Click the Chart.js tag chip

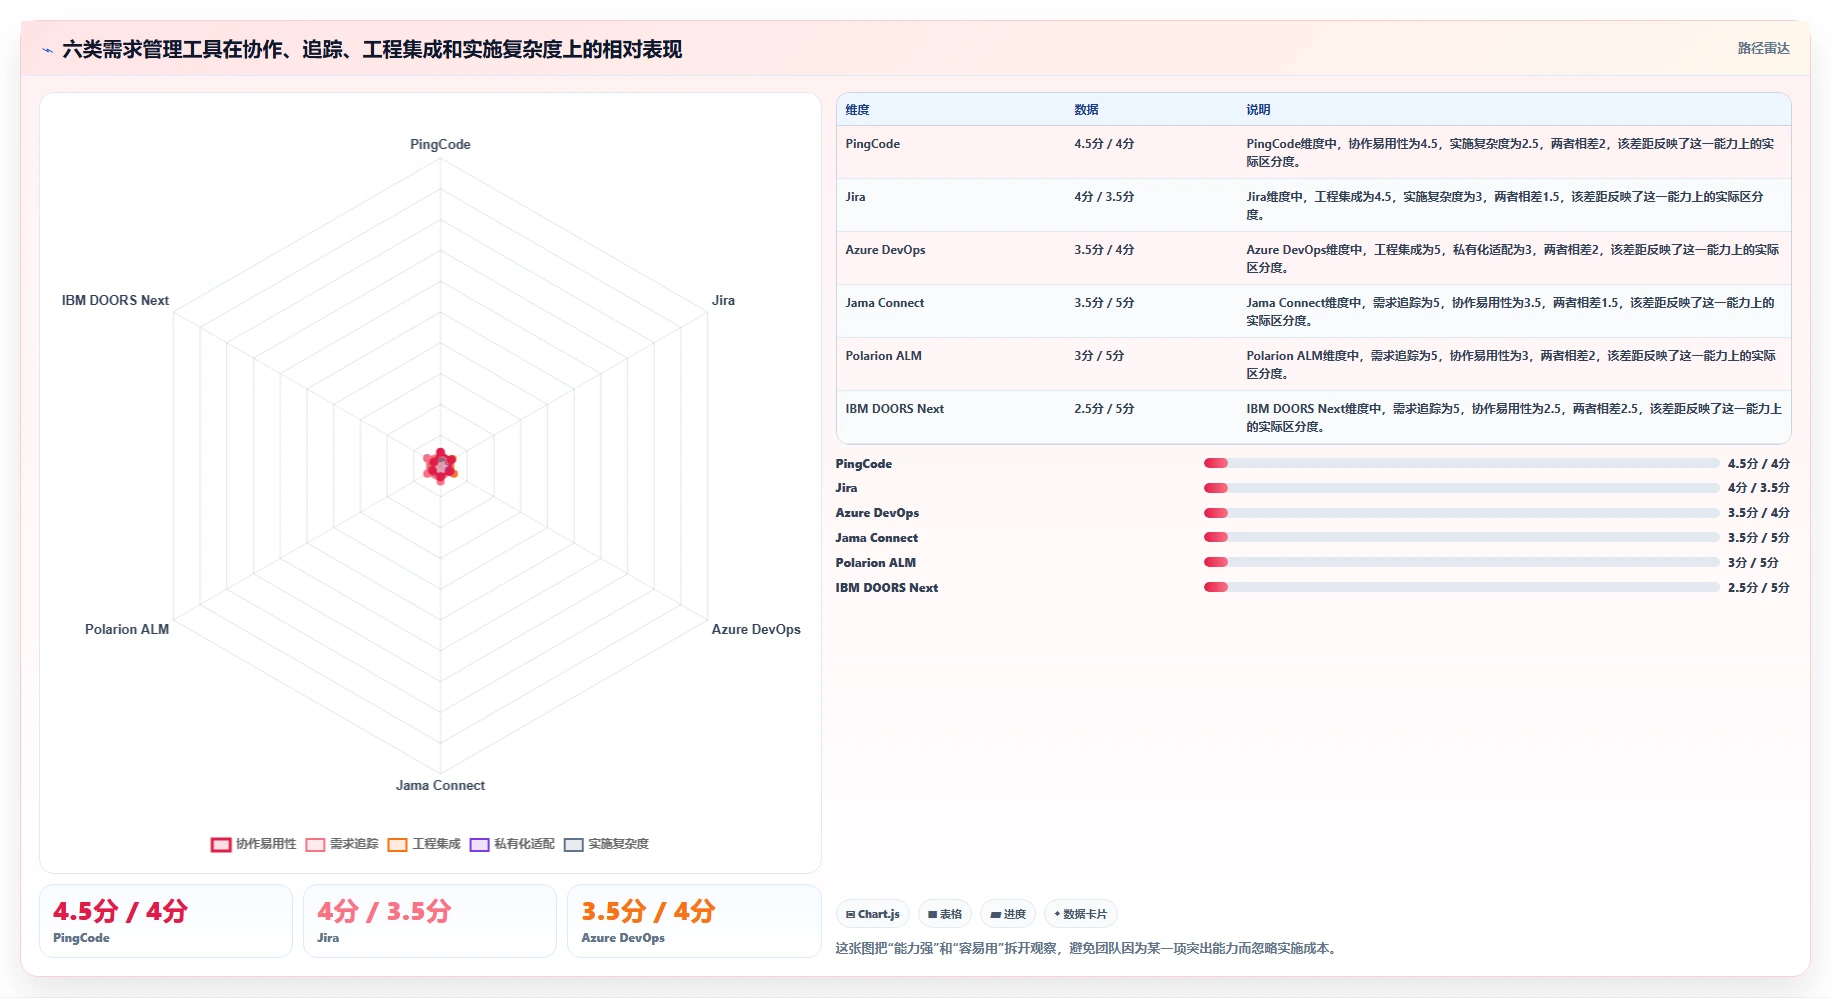click(x=873, y=914)
